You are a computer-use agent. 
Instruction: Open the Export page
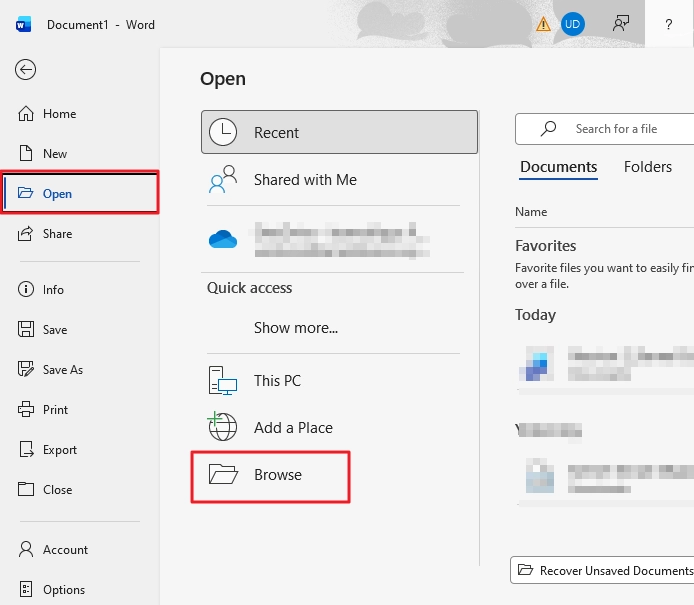tap(80, 450)
